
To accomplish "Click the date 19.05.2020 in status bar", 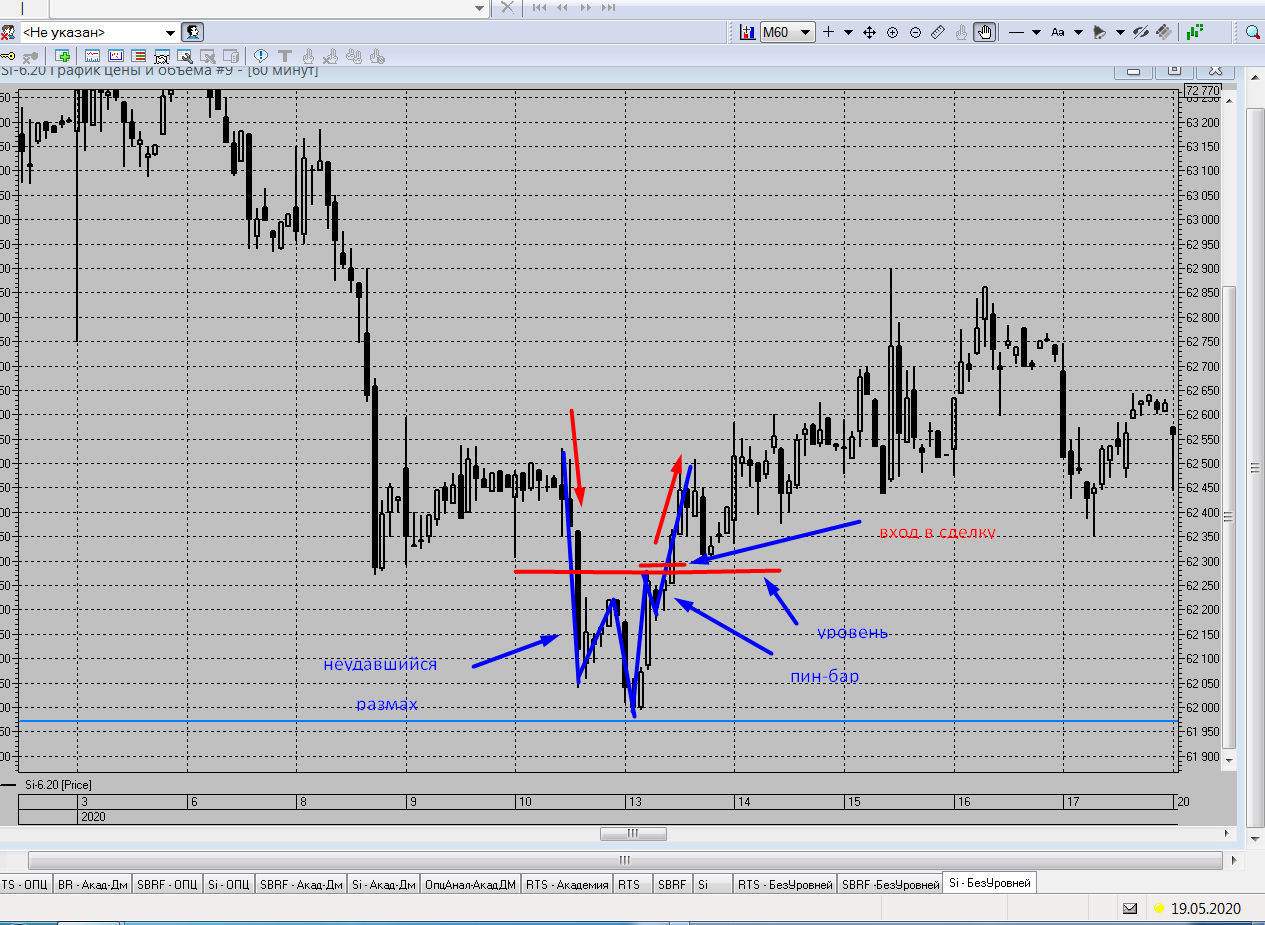I will (x=1206, y=909).
